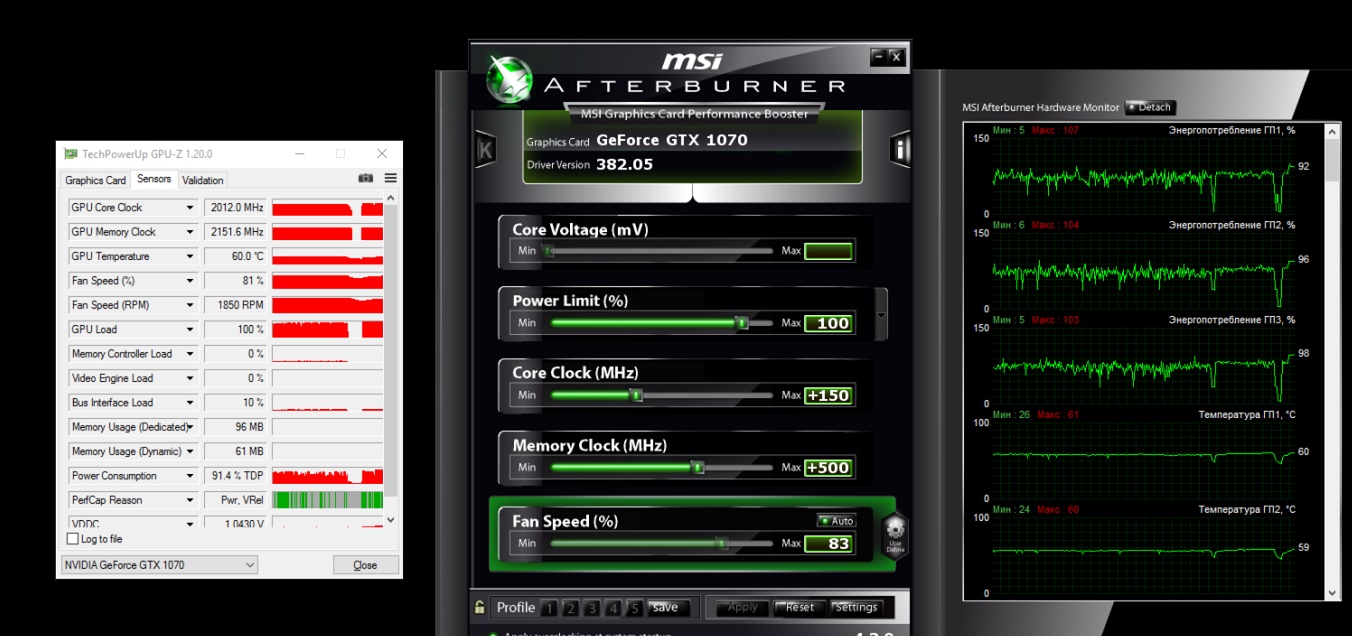Detach the Hardware Monitor

(x=1150, y=107)
